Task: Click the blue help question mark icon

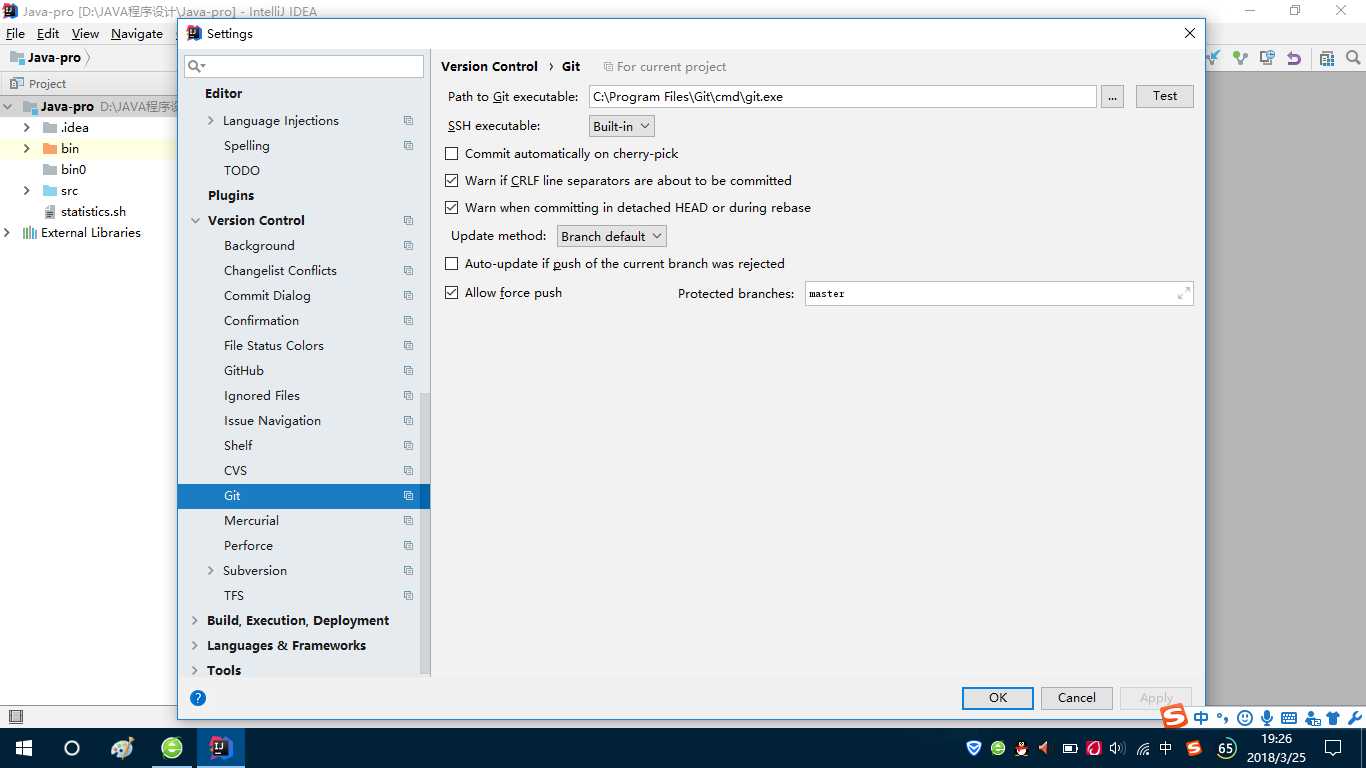Action: [198, 698]
